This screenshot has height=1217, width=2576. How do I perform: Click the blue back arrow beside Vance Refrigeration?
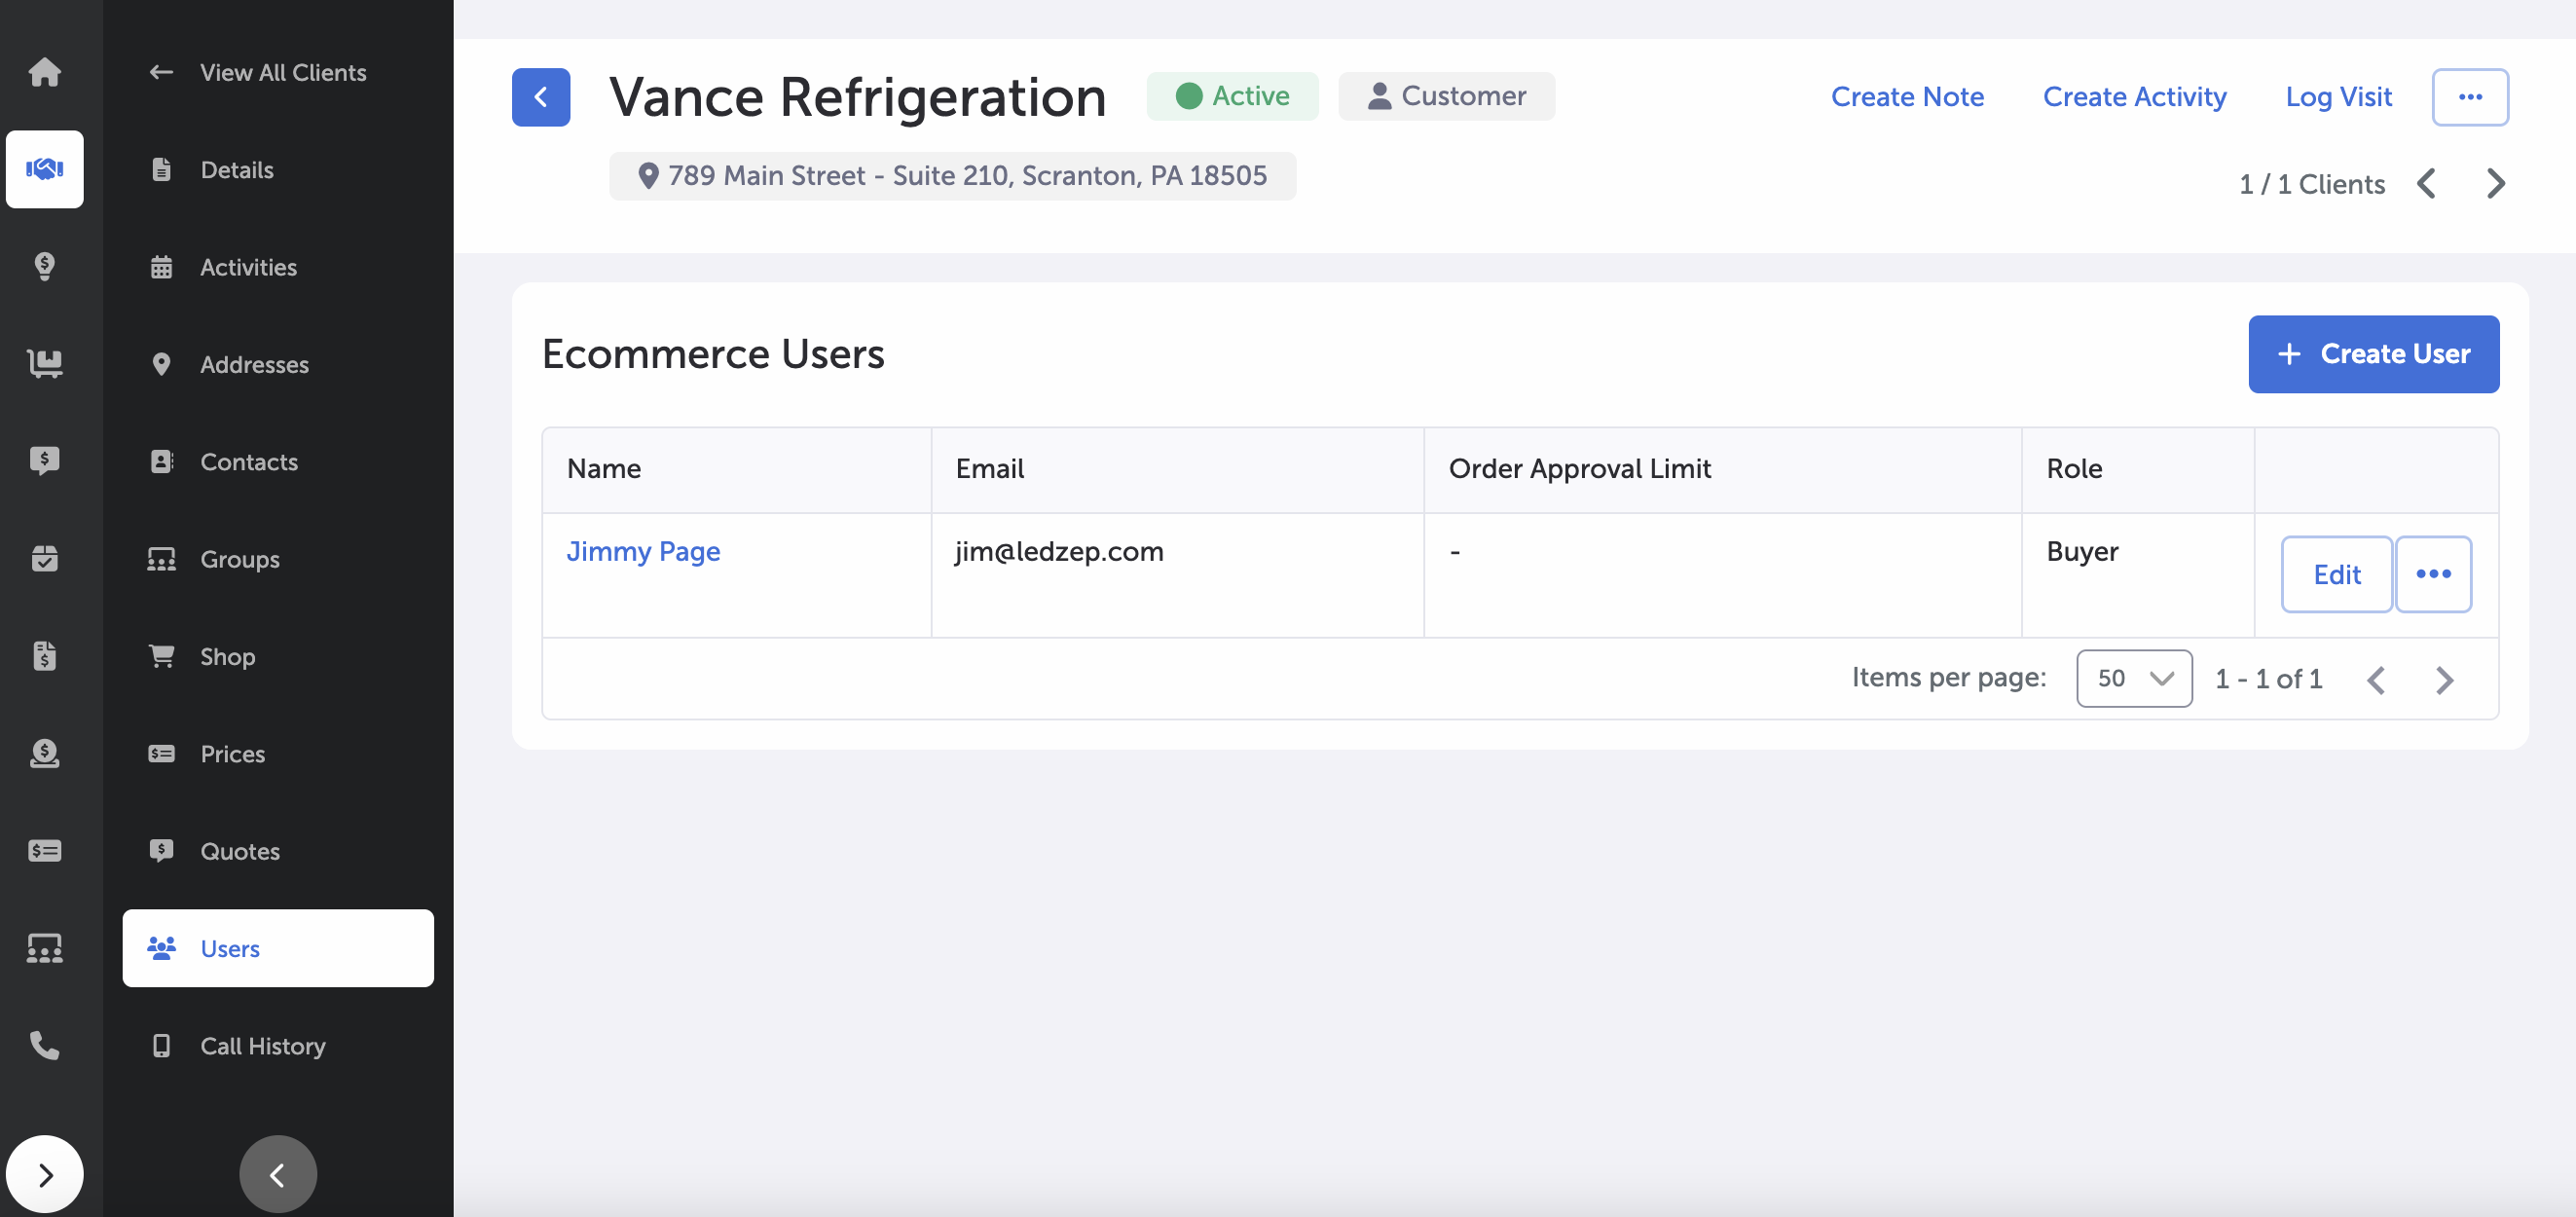pyautogui.click(x=541, y=97)
